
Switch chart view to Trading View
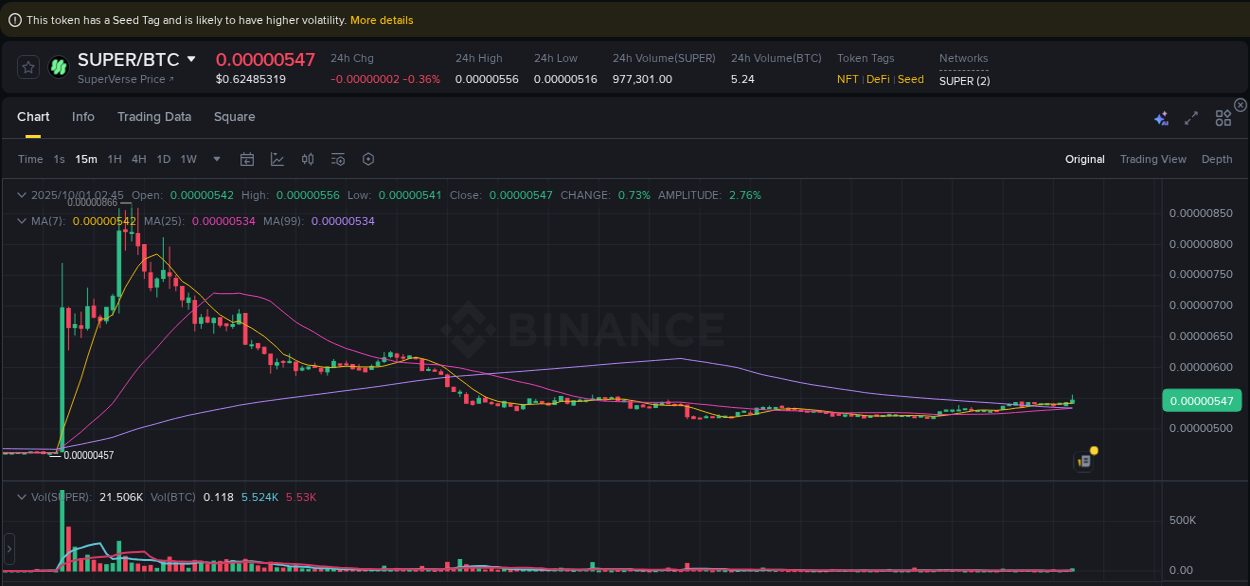pyautogui.click(x=1152, y=159)
